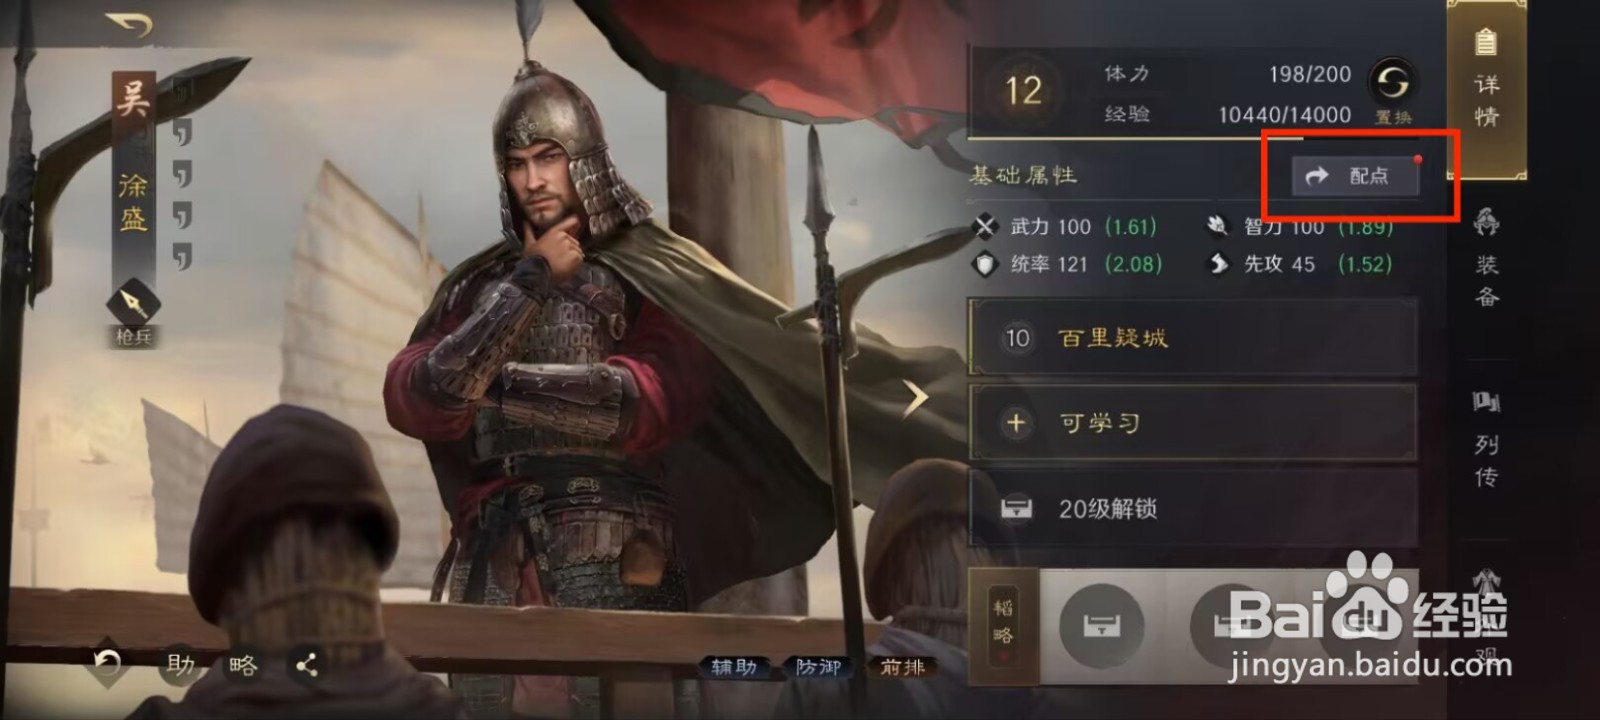This screenshot has height=720, width=1600.
Task: Switch to the 列传 biography tab
Action: pyautogui.click(x=1487, y=438)
